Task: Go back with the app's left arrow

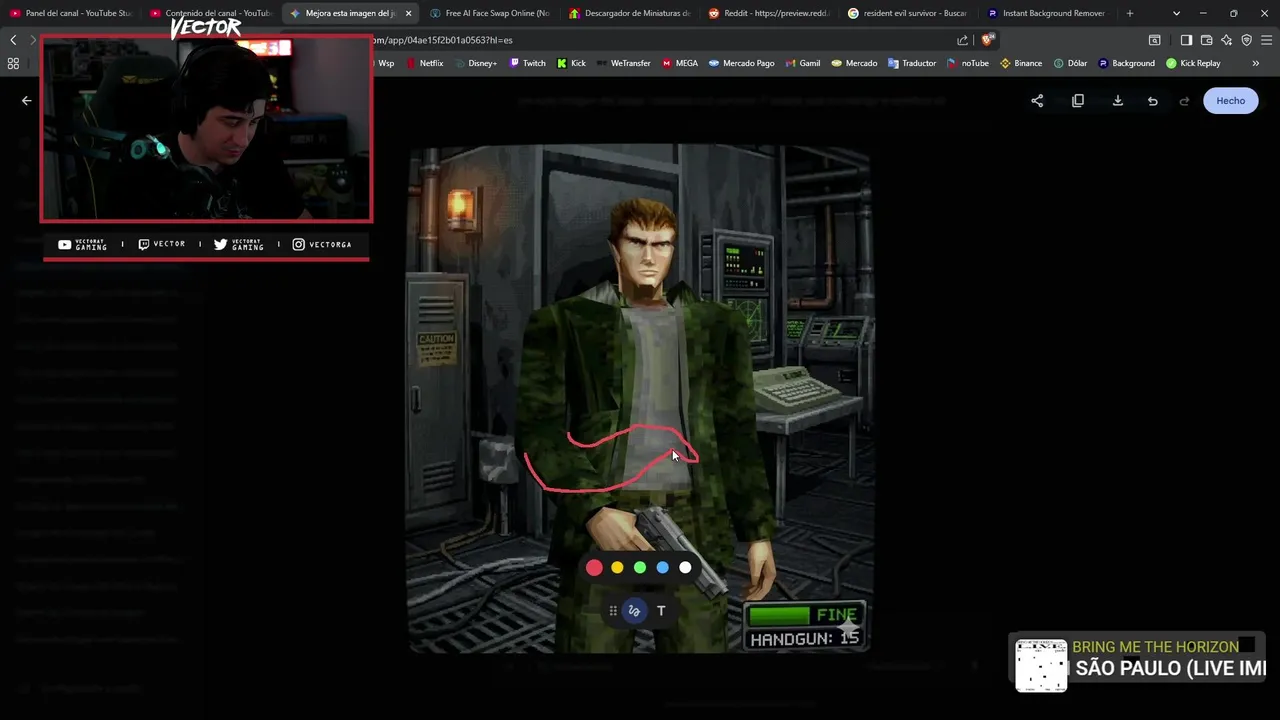Action: tap(27, 100)
